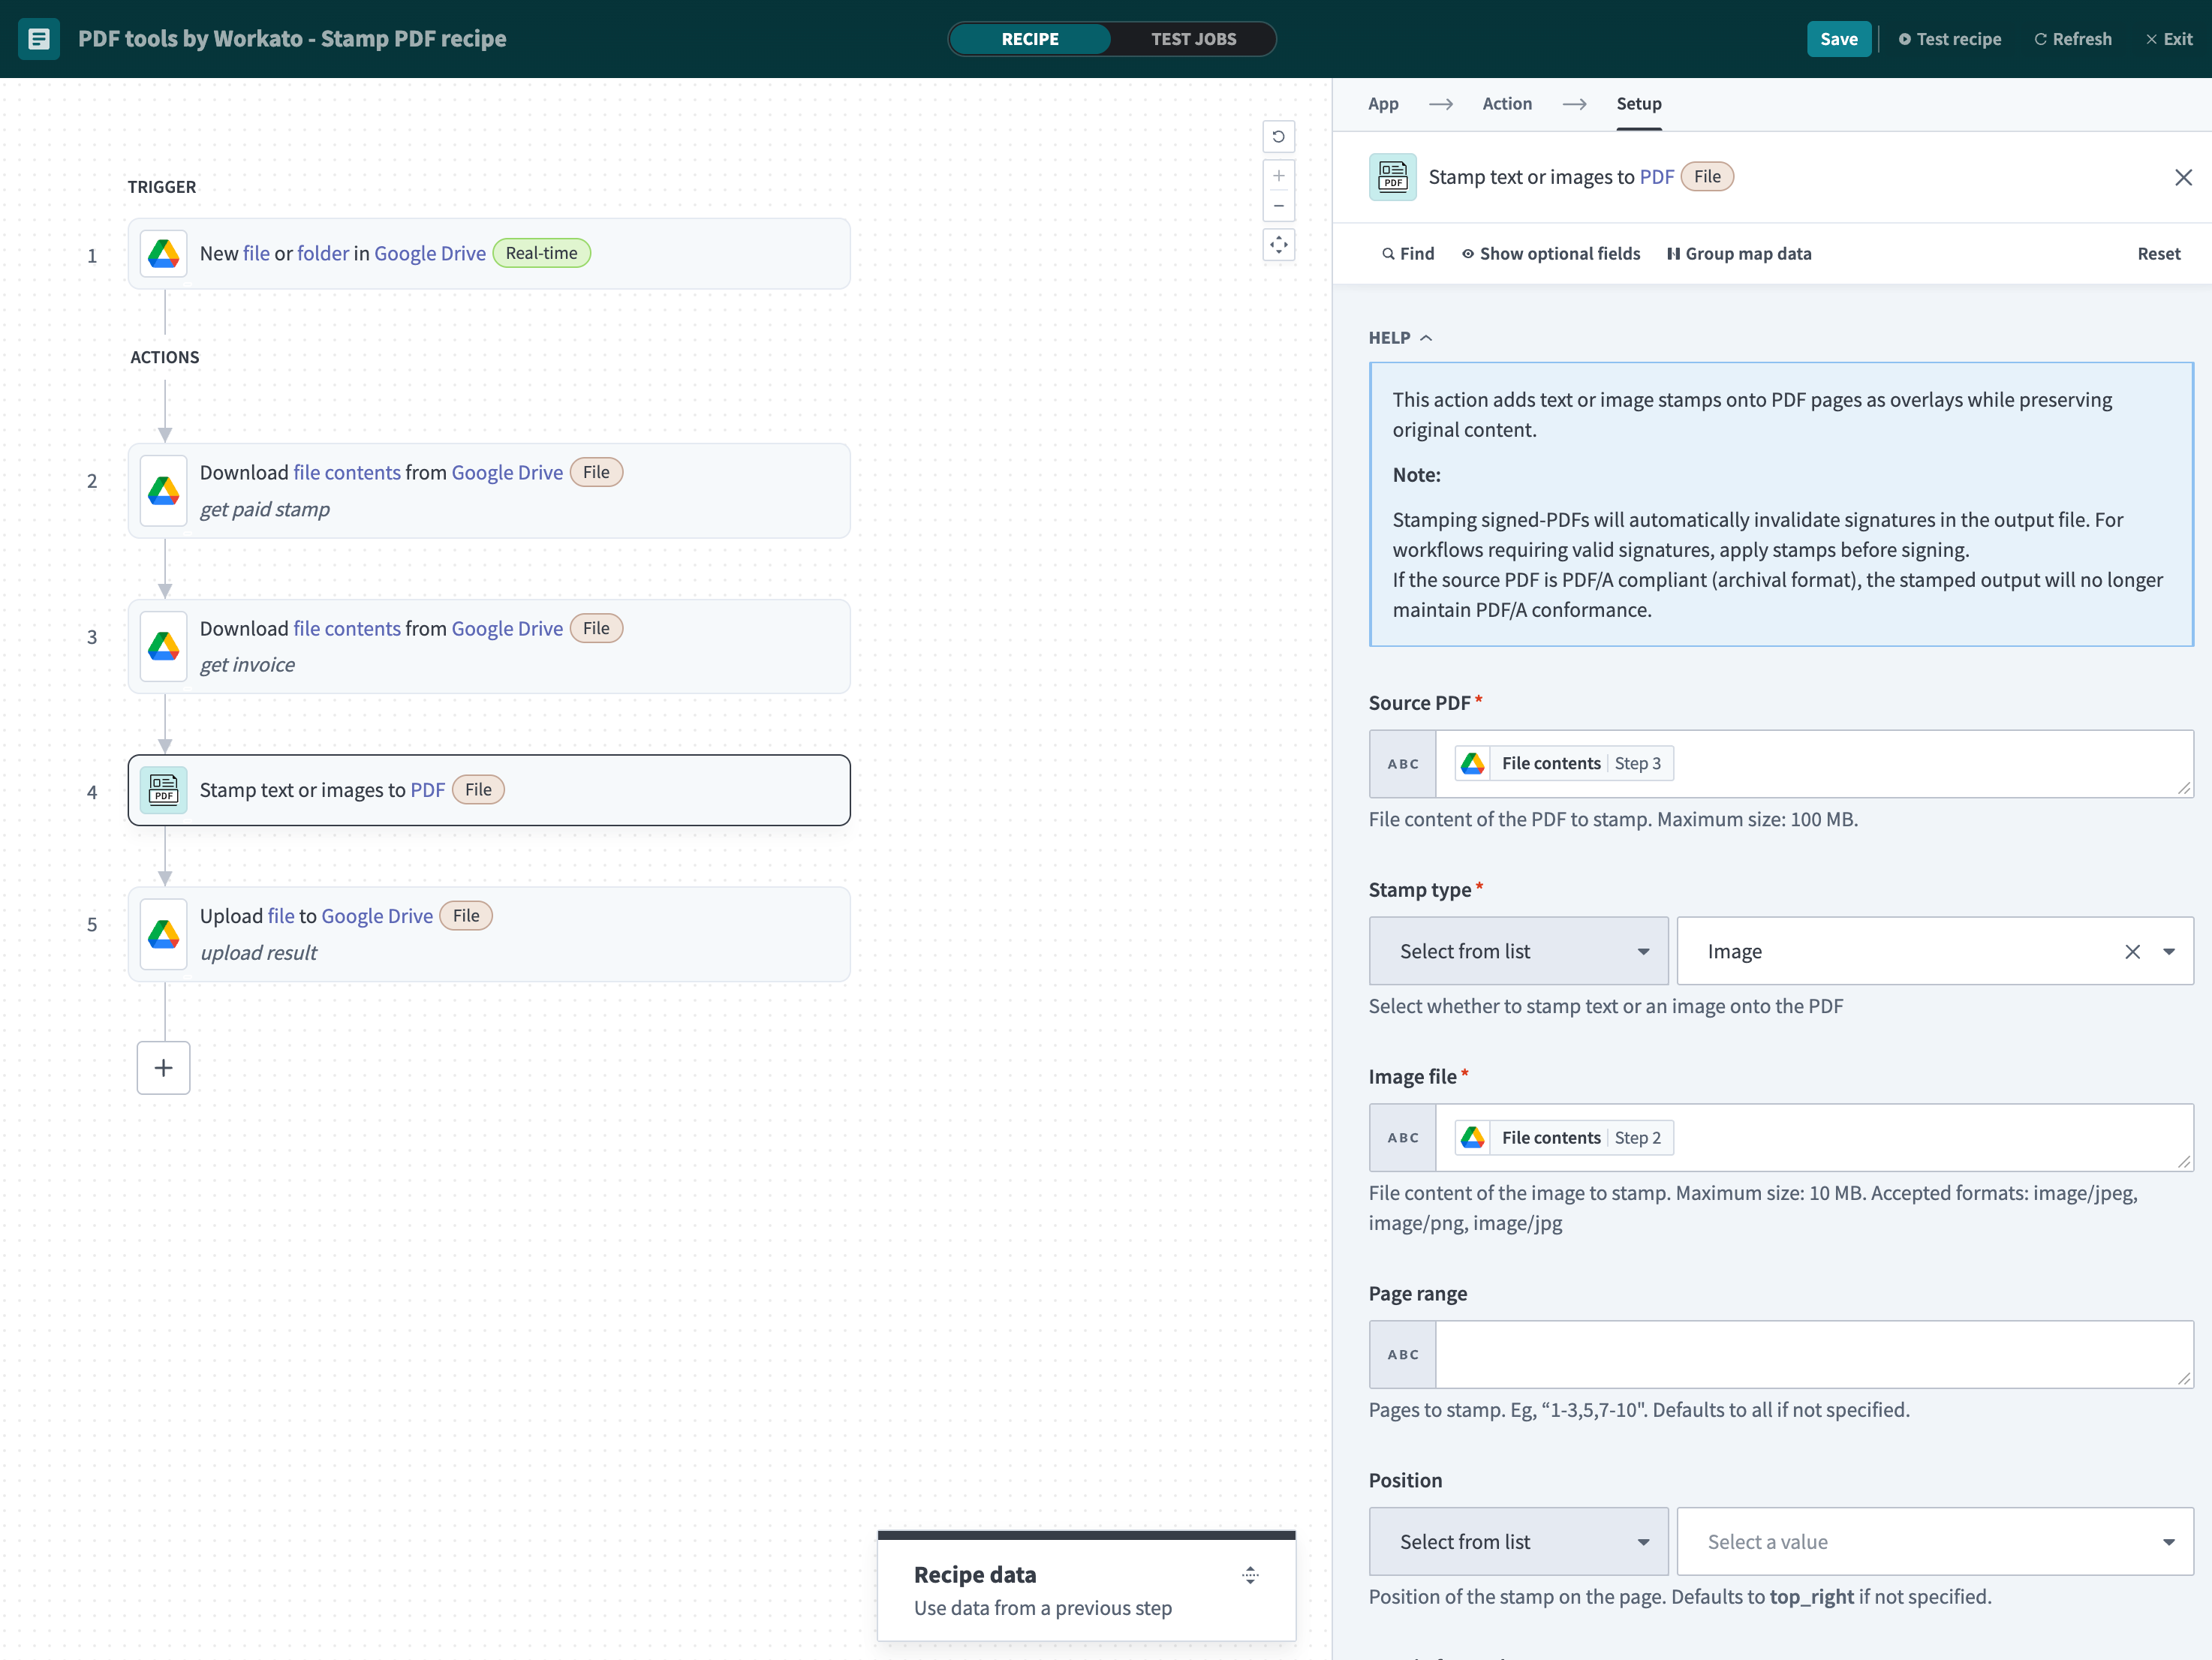Go to the App tab

[1383, 104]
